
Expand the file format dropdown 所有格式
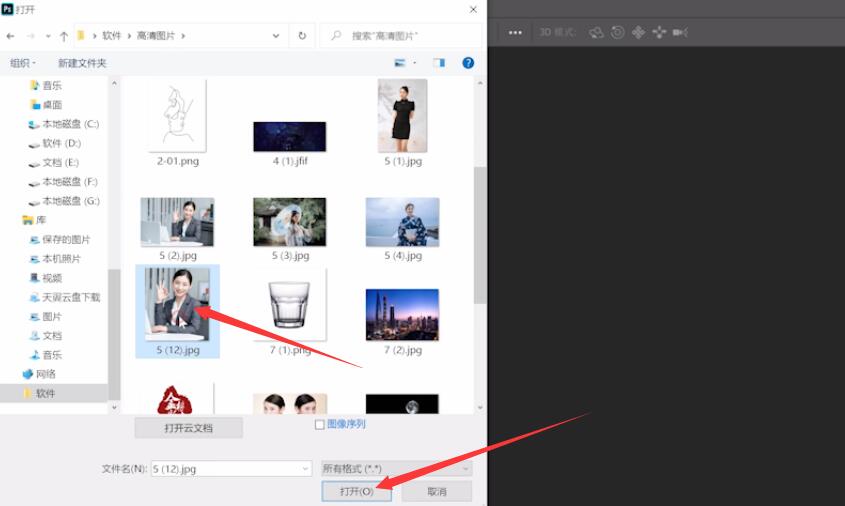464,468
